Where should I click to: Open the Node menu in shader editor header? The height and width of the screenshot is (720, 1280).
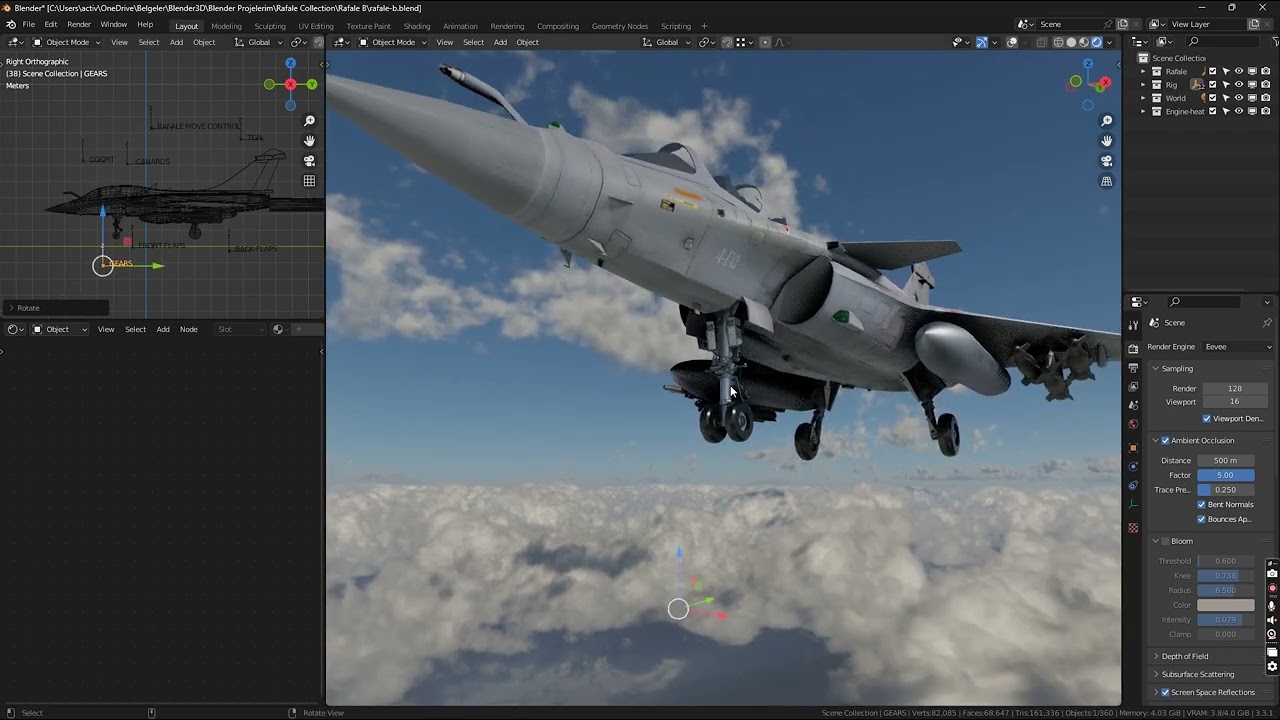(x=188, y=329)
